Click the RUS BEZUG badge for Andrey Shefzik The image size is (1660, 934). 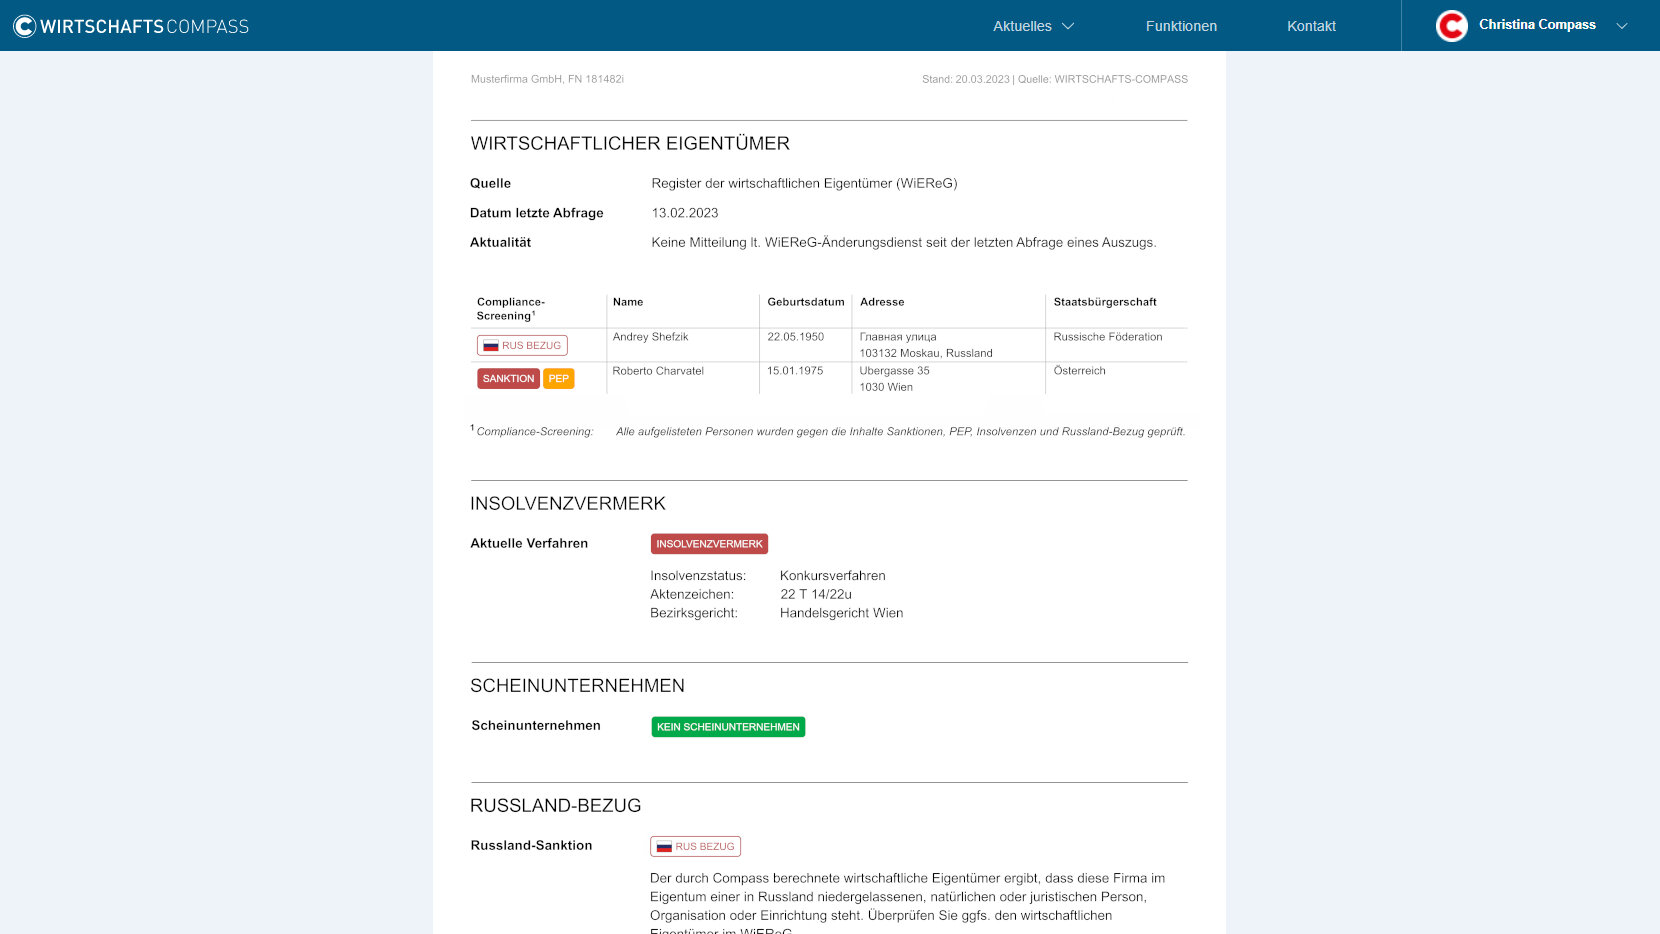tap(522, 346)
